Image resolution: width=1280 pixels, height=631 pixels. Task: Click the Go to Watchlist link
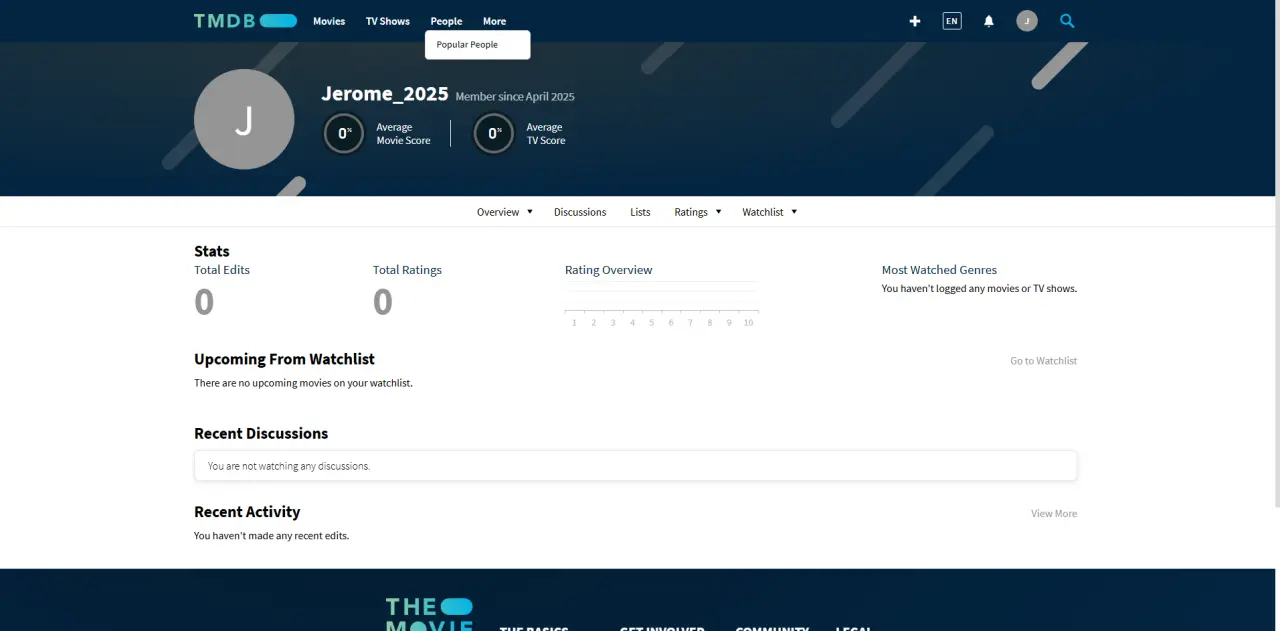(1043, 361)
